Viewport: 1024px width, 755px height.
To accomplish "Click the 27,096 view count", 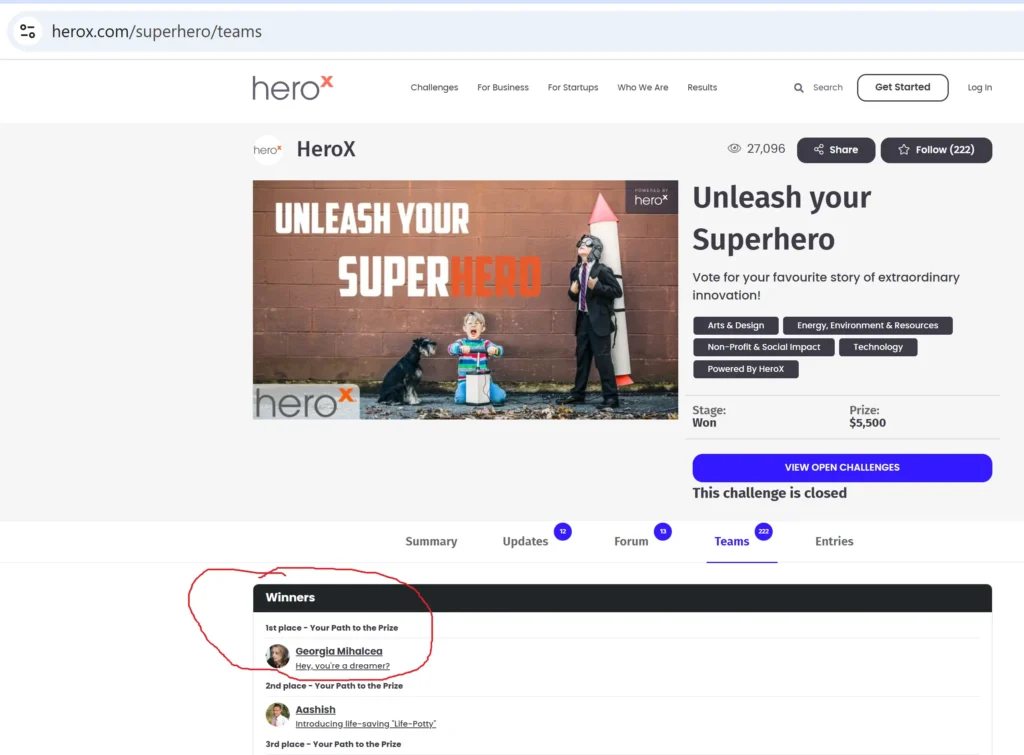I will click(766, 149).
